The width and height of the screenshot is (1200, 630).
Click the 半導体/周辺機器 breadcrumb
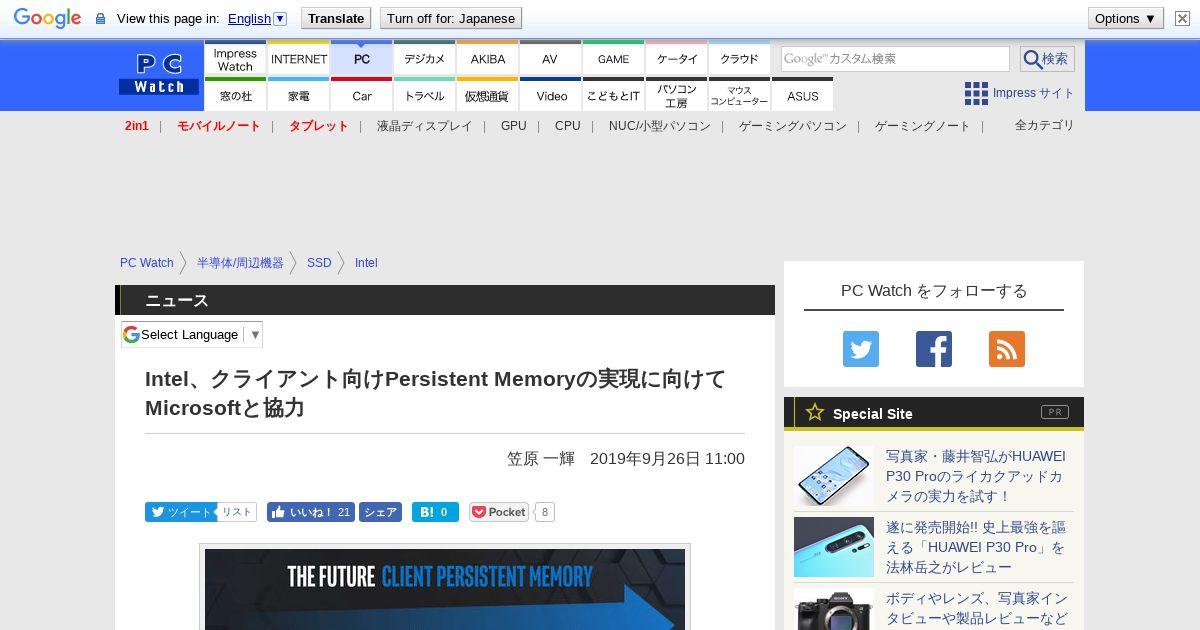(x=240, y=263)
